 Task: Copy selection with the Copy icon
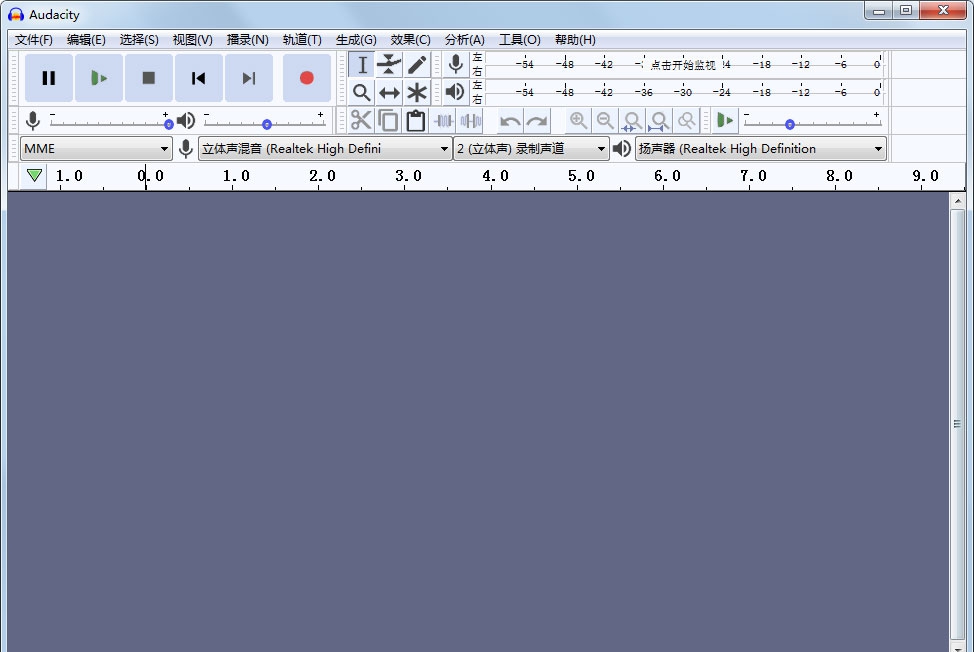point(388,120)
